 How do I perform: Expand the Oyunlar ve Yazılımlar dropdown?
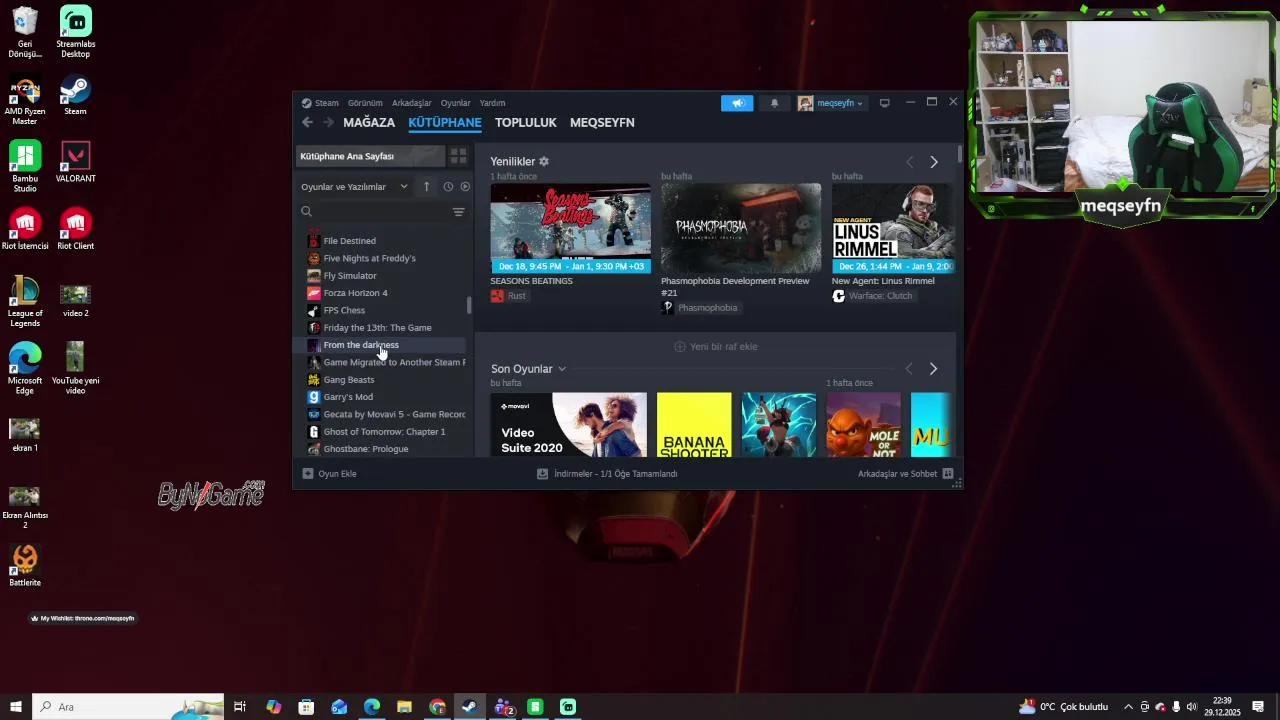coord(355,187)
